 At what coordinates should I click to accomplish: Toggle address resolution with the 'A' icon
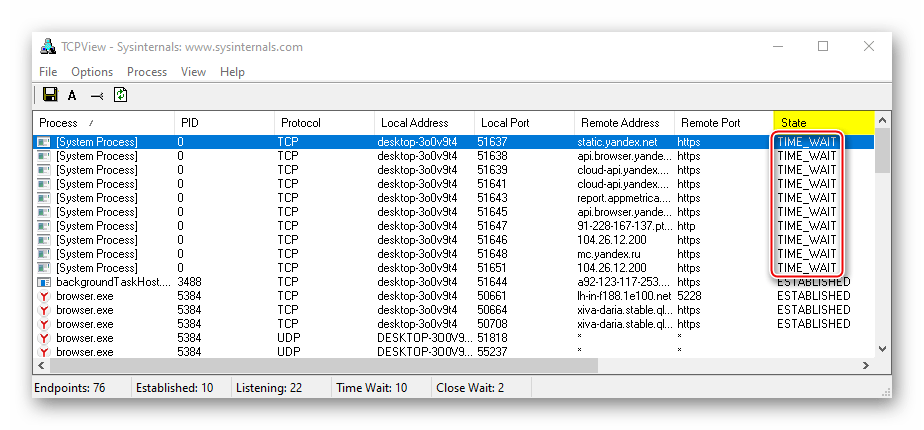pyautogui.click(x=72, y=96)
